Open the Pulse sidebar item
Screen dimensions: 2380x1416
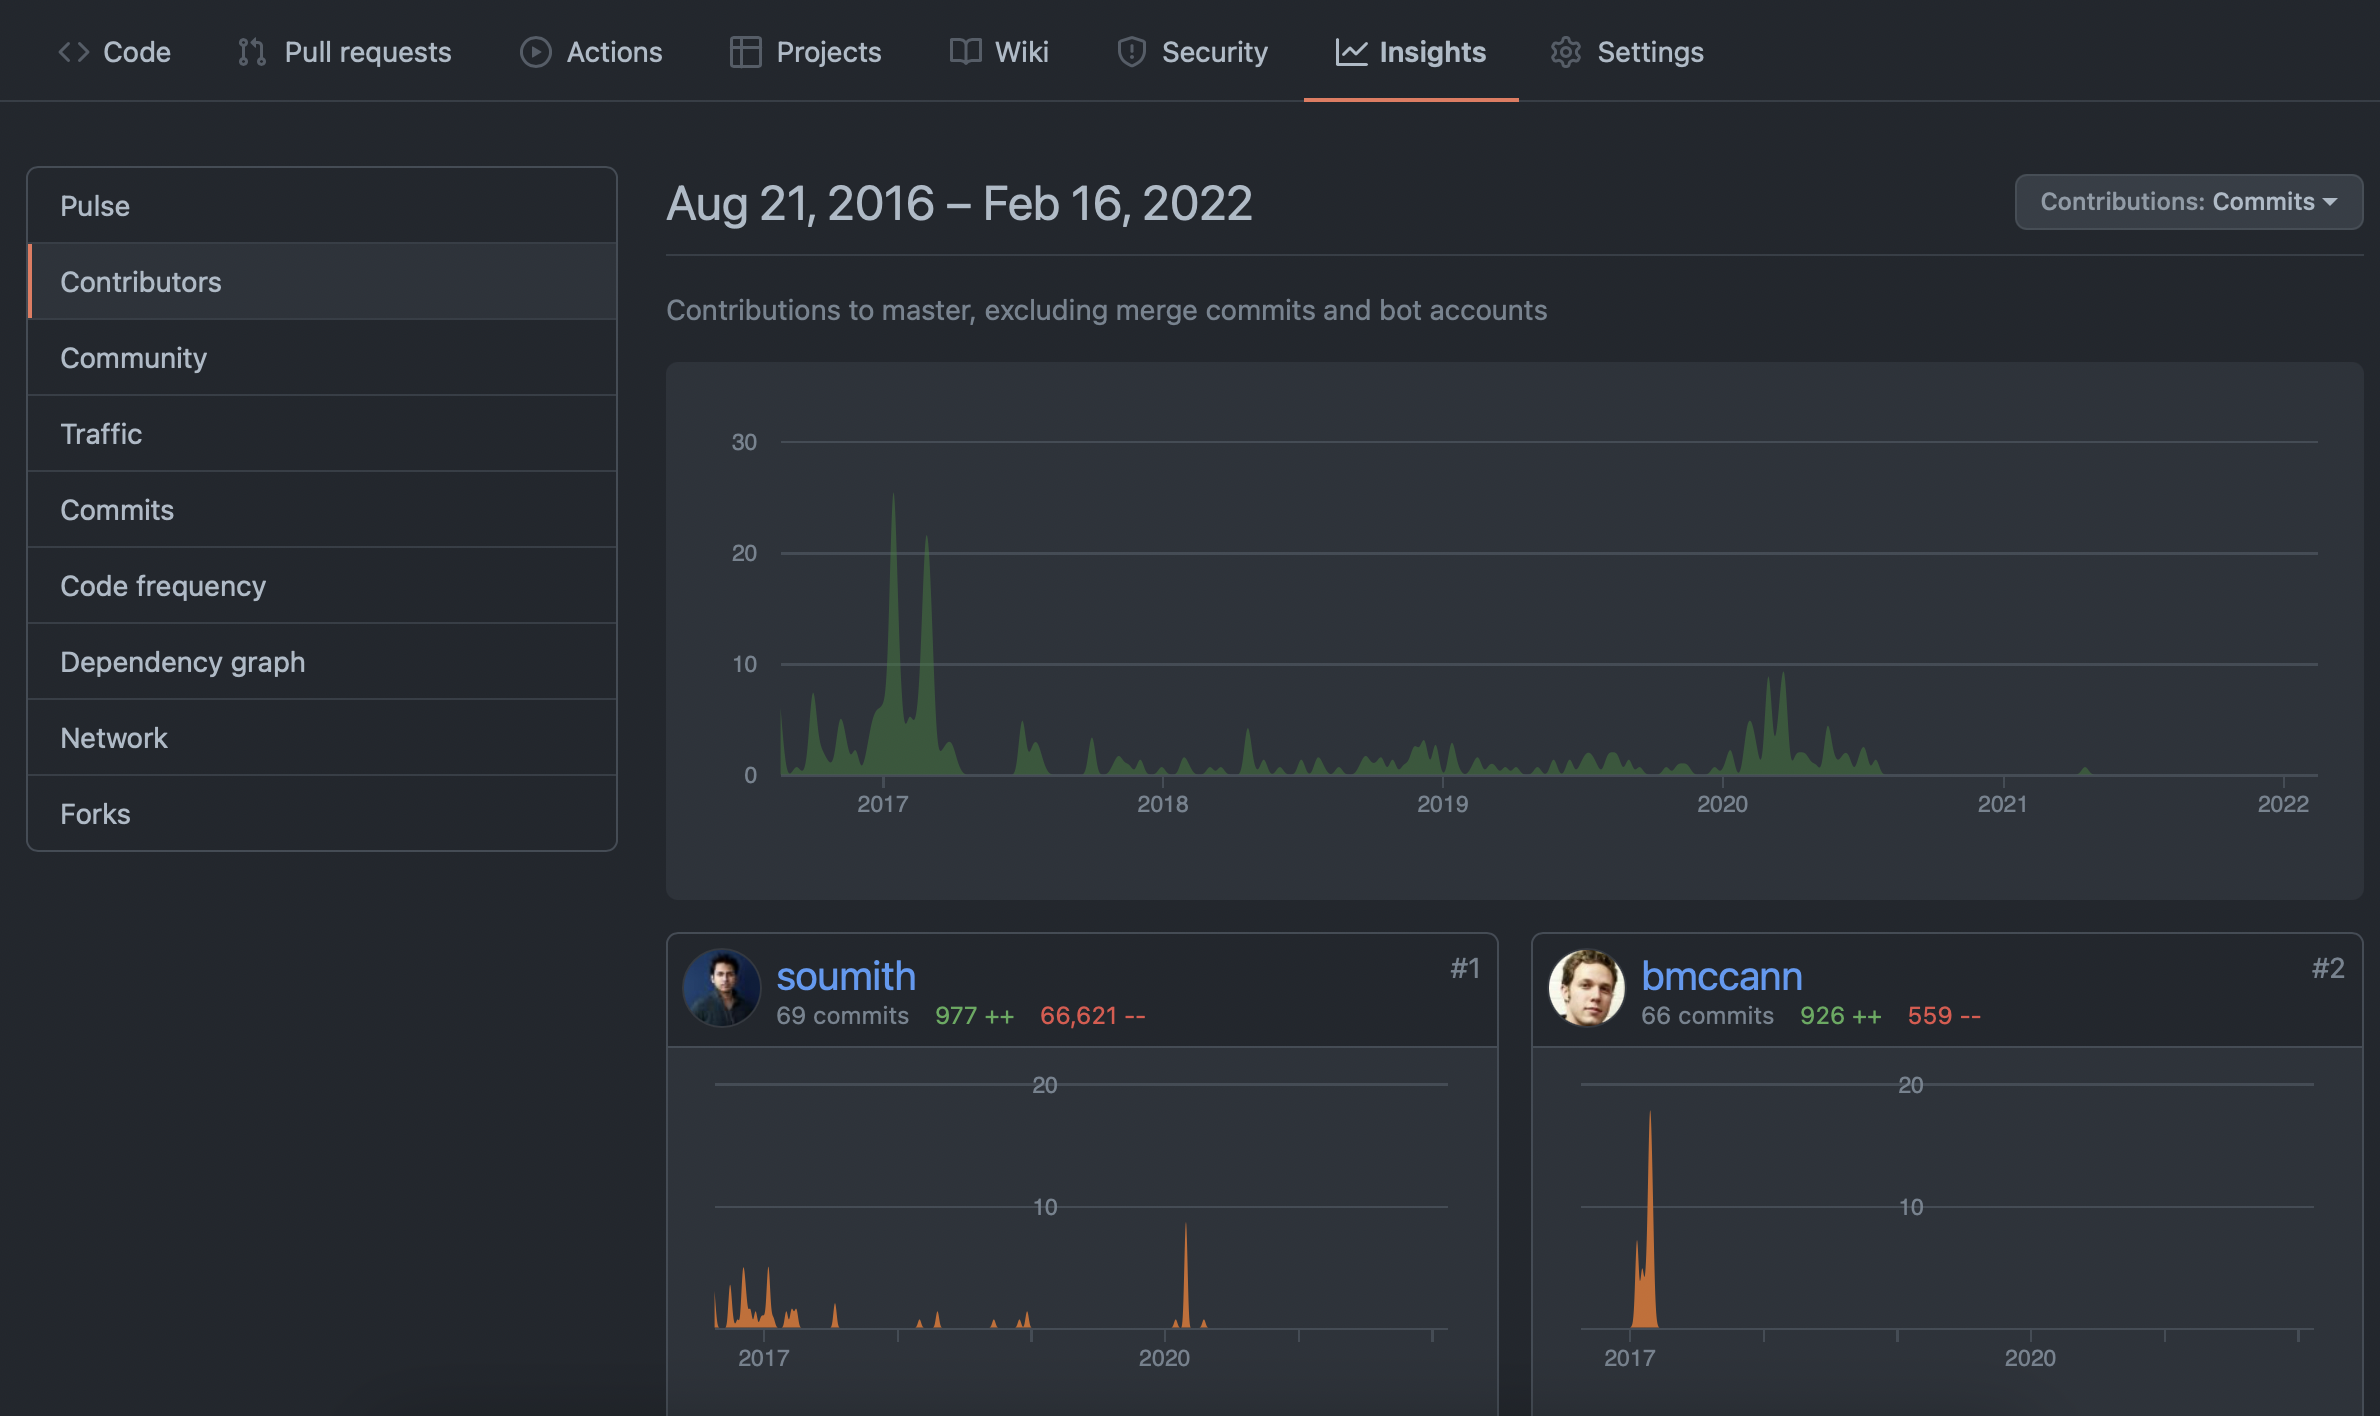tap(95, 206)
